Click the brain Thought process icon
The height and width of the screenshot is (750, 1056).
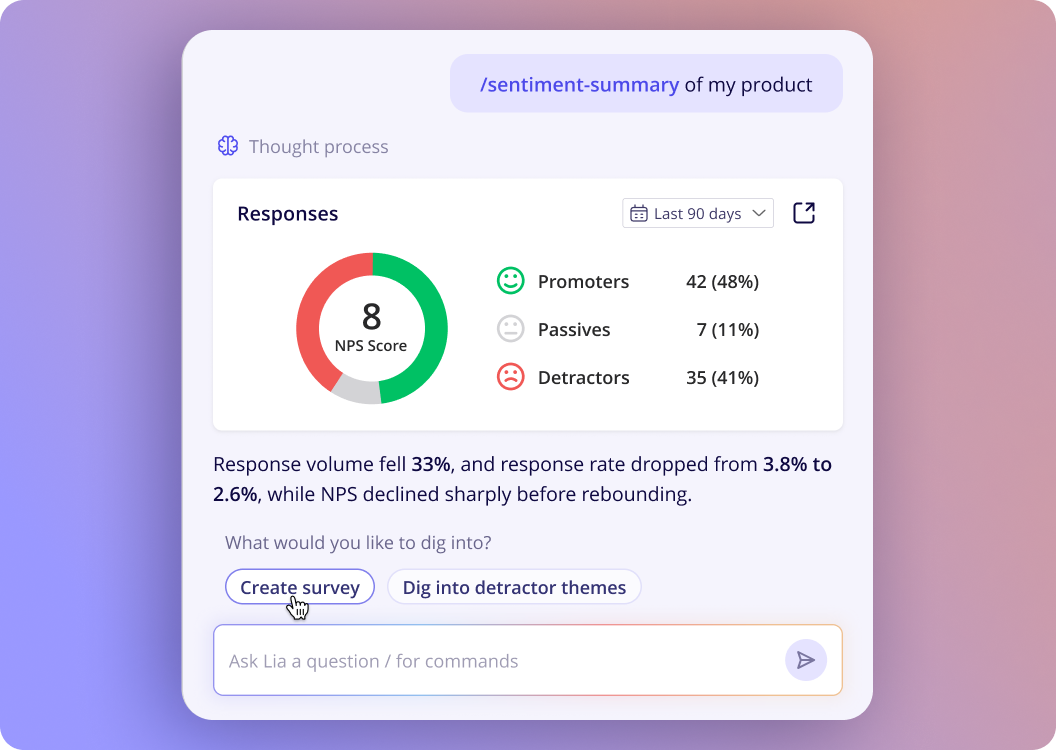[228, 145]
